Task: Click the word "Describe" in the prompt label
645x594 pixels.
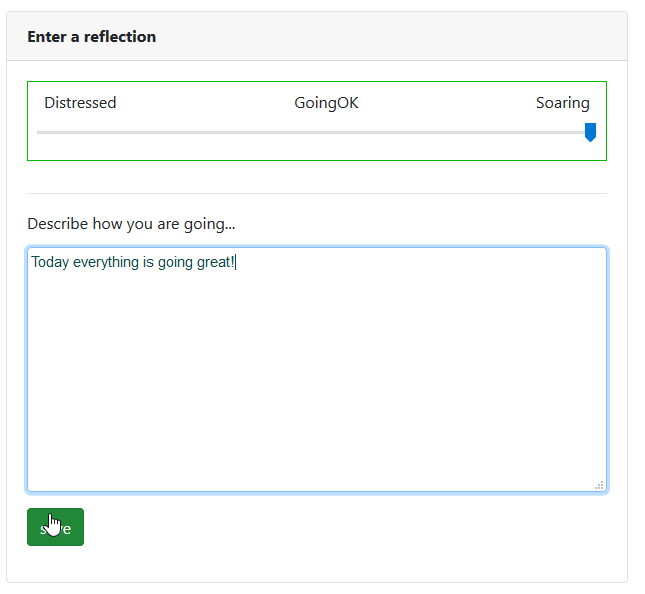Action: point(57,223)
